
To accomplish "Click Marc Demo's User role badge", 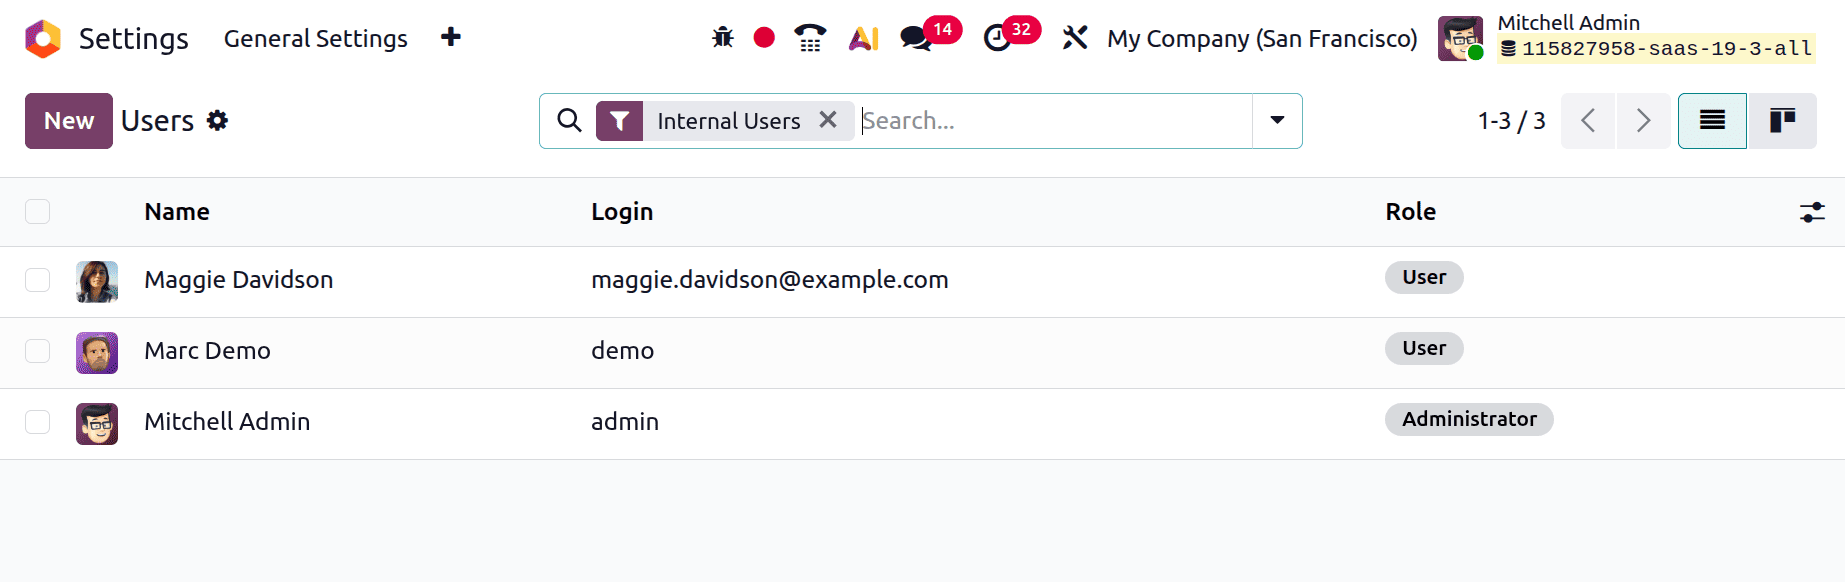I will click(x=1424, y=348).
